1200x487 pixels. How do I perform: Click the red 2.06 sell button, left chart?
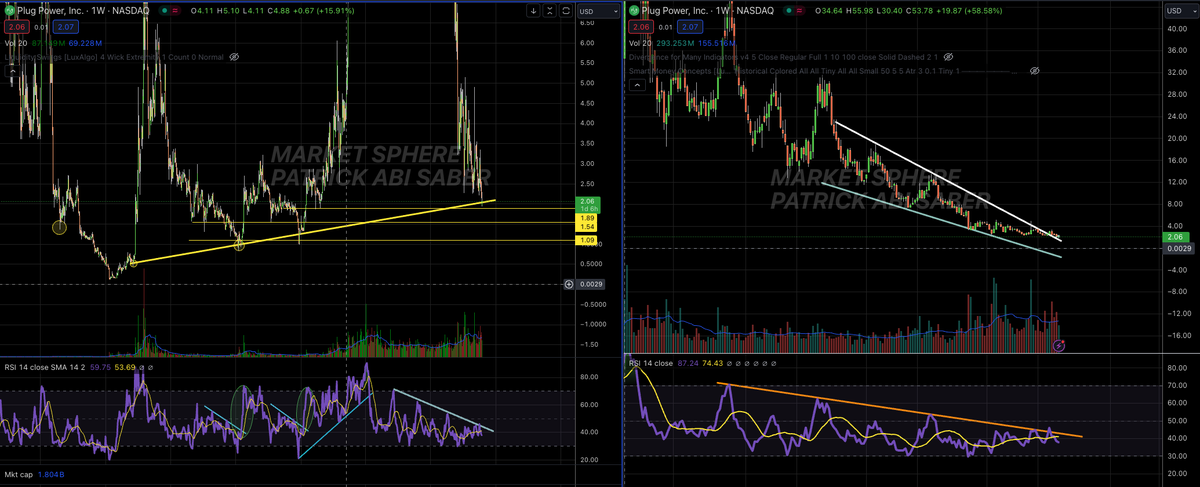pyautogui.click(x=17, y=27)
